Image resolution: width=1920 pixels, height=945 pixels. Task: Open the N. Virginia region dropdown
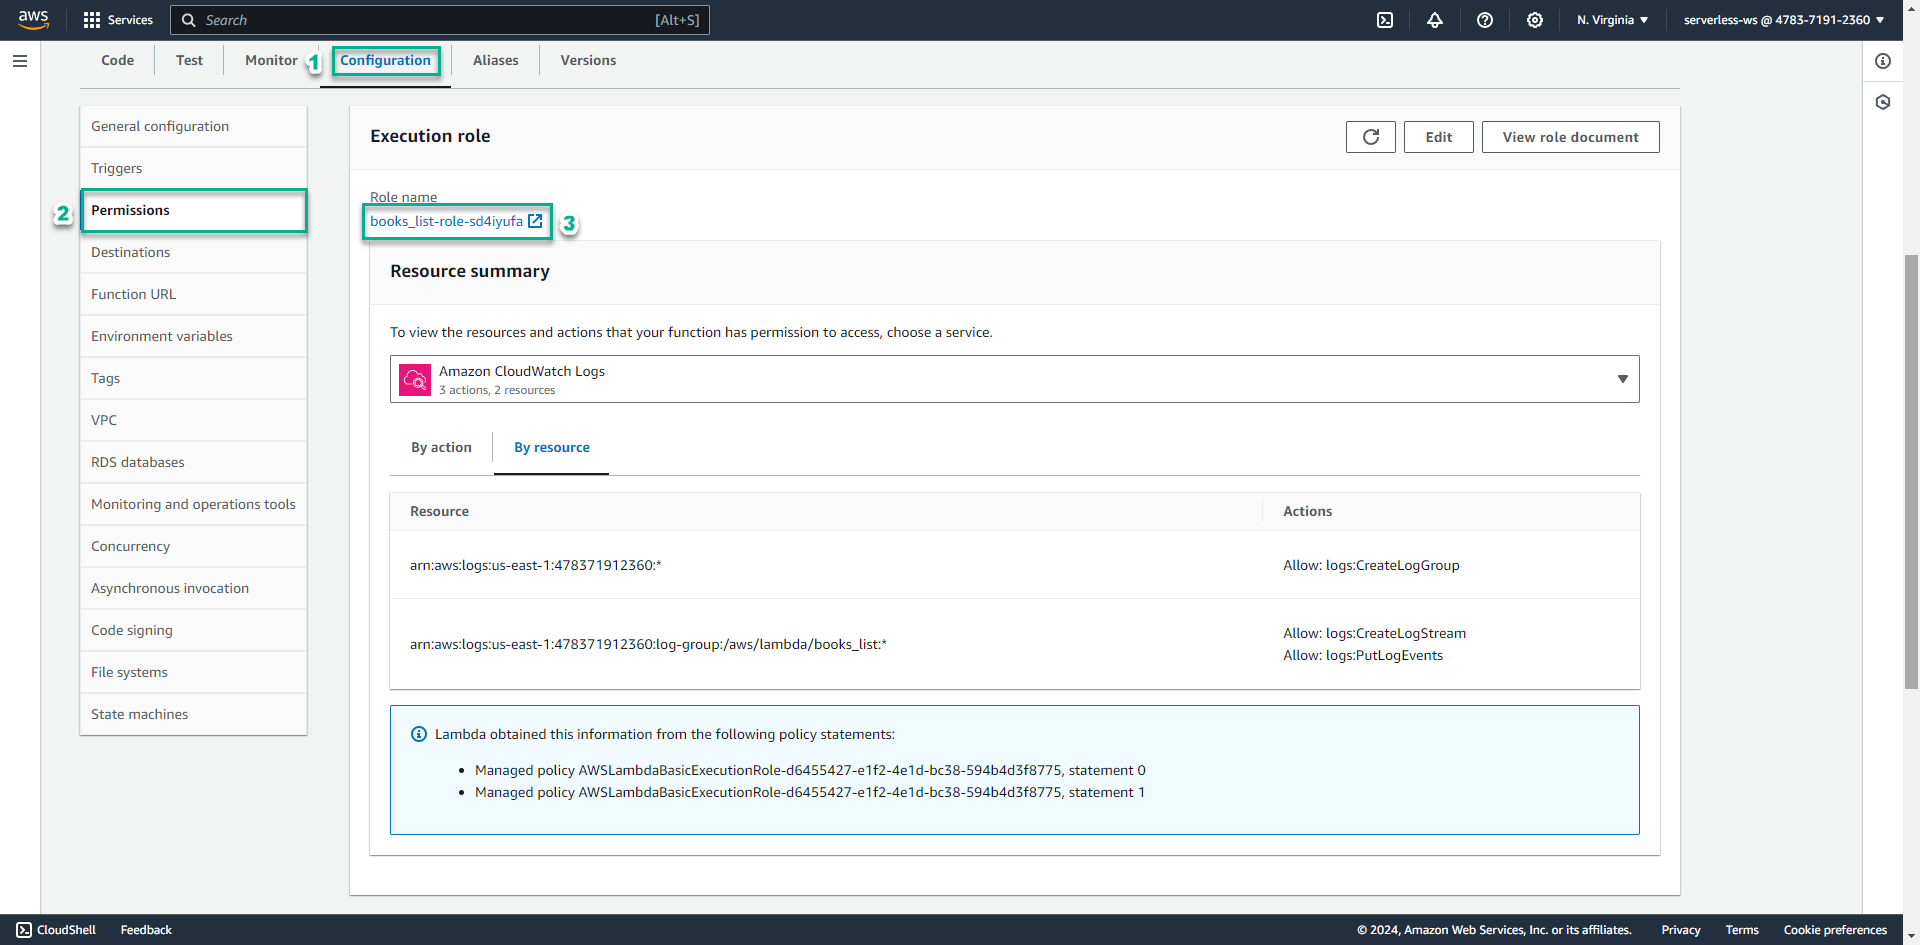click(x=1612, y=20)
